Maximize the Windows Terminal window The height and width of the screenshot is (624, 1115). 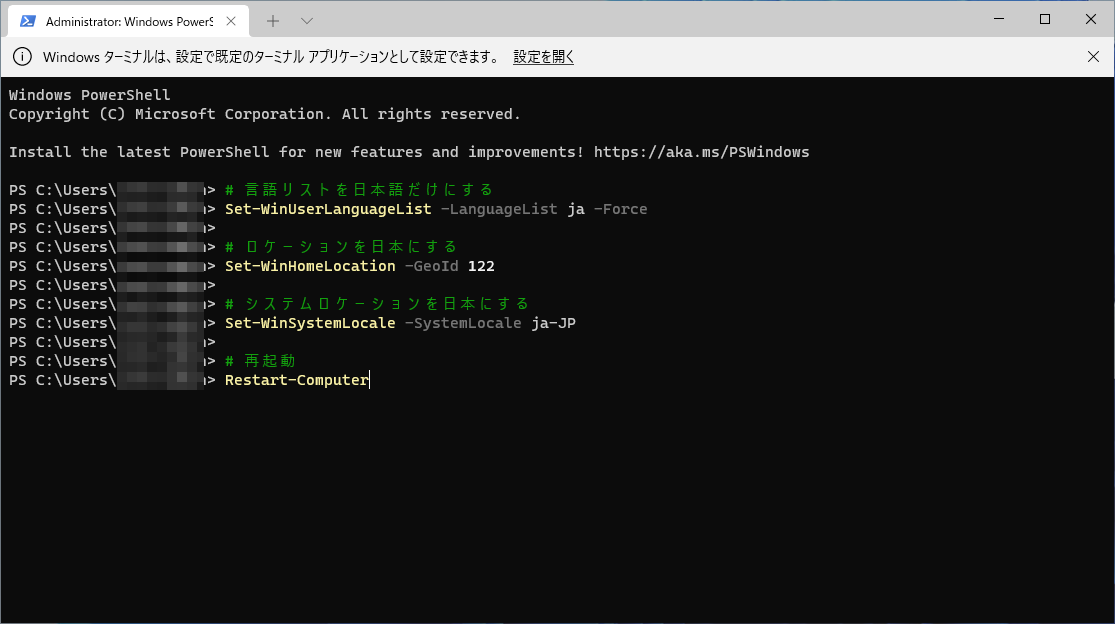tap(1045, 19)
